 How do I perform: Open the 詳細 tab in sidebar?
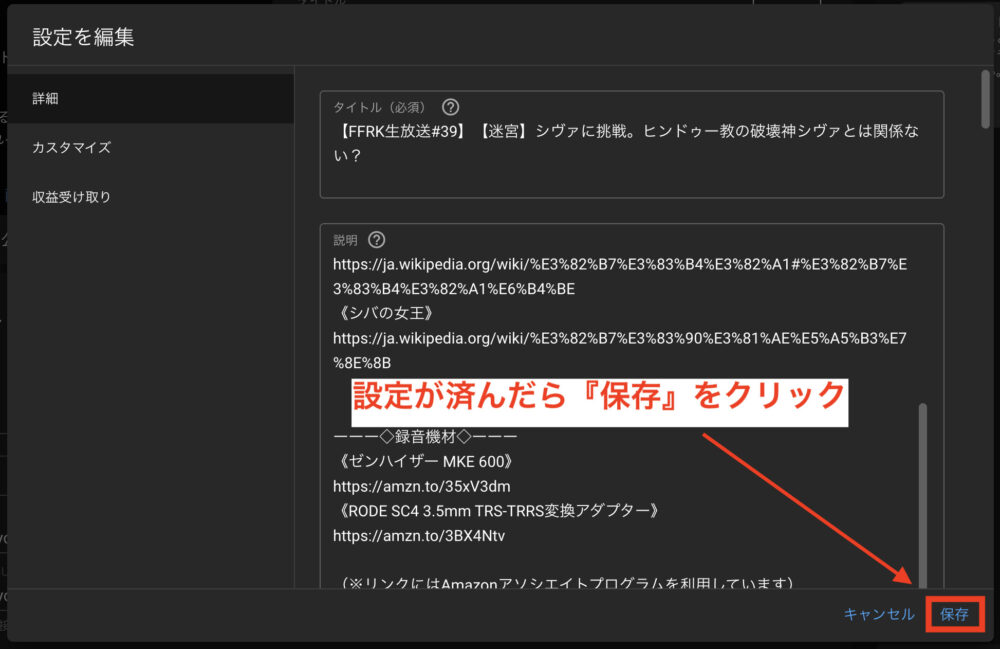(151, 98)
